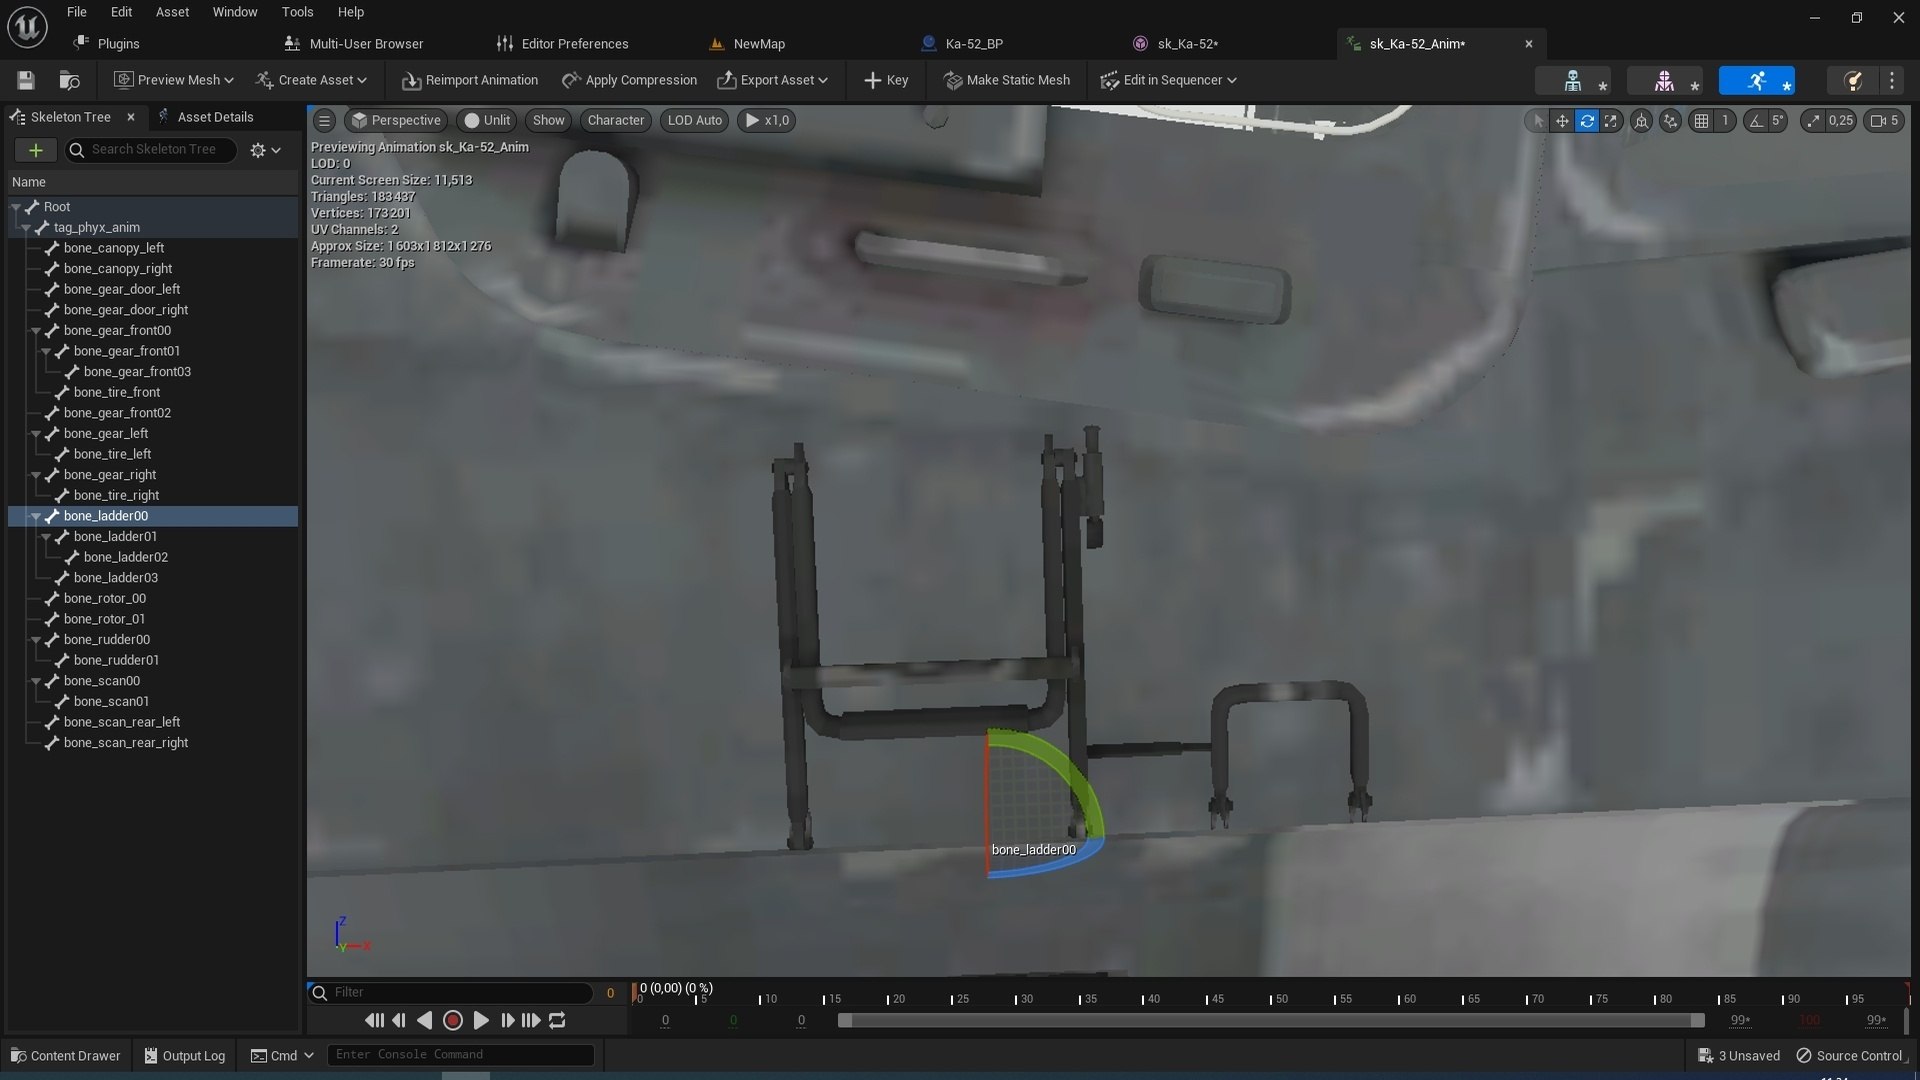This screenshot has width=1920, height=1080.
Task: Open the File menu
Action: [76, 12]
